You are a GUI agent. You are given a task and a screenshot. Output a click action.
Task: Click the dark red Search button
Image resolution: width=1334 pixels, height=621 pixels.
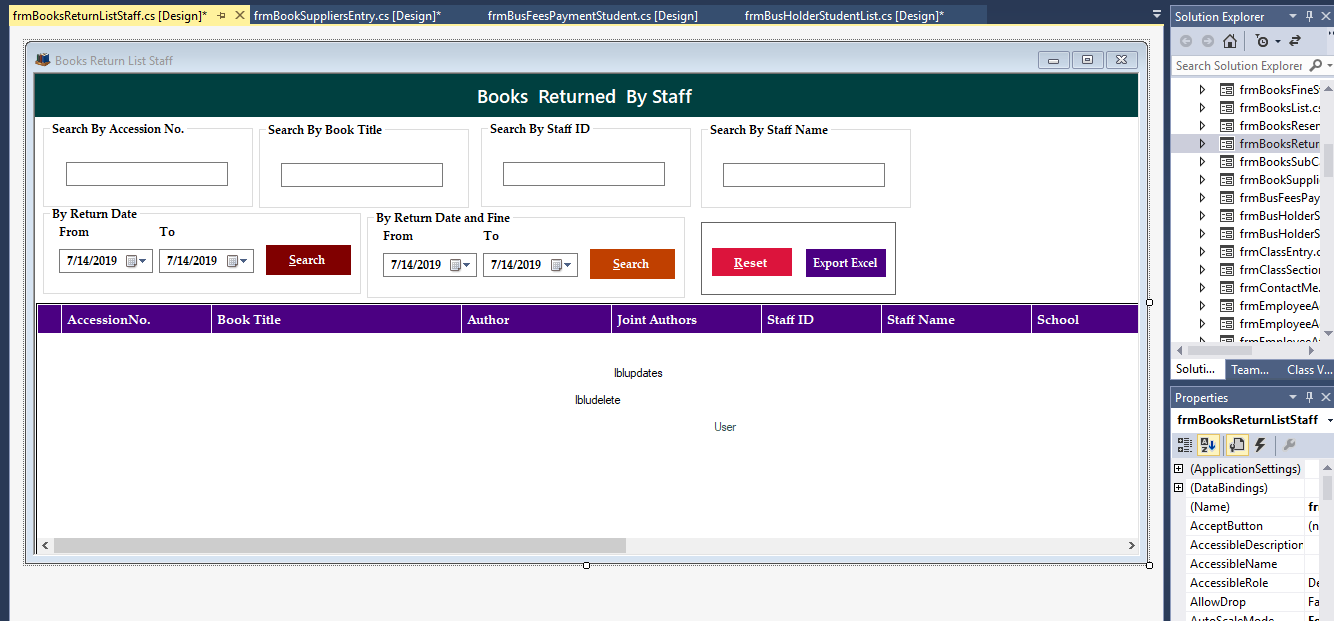(308, 260)
